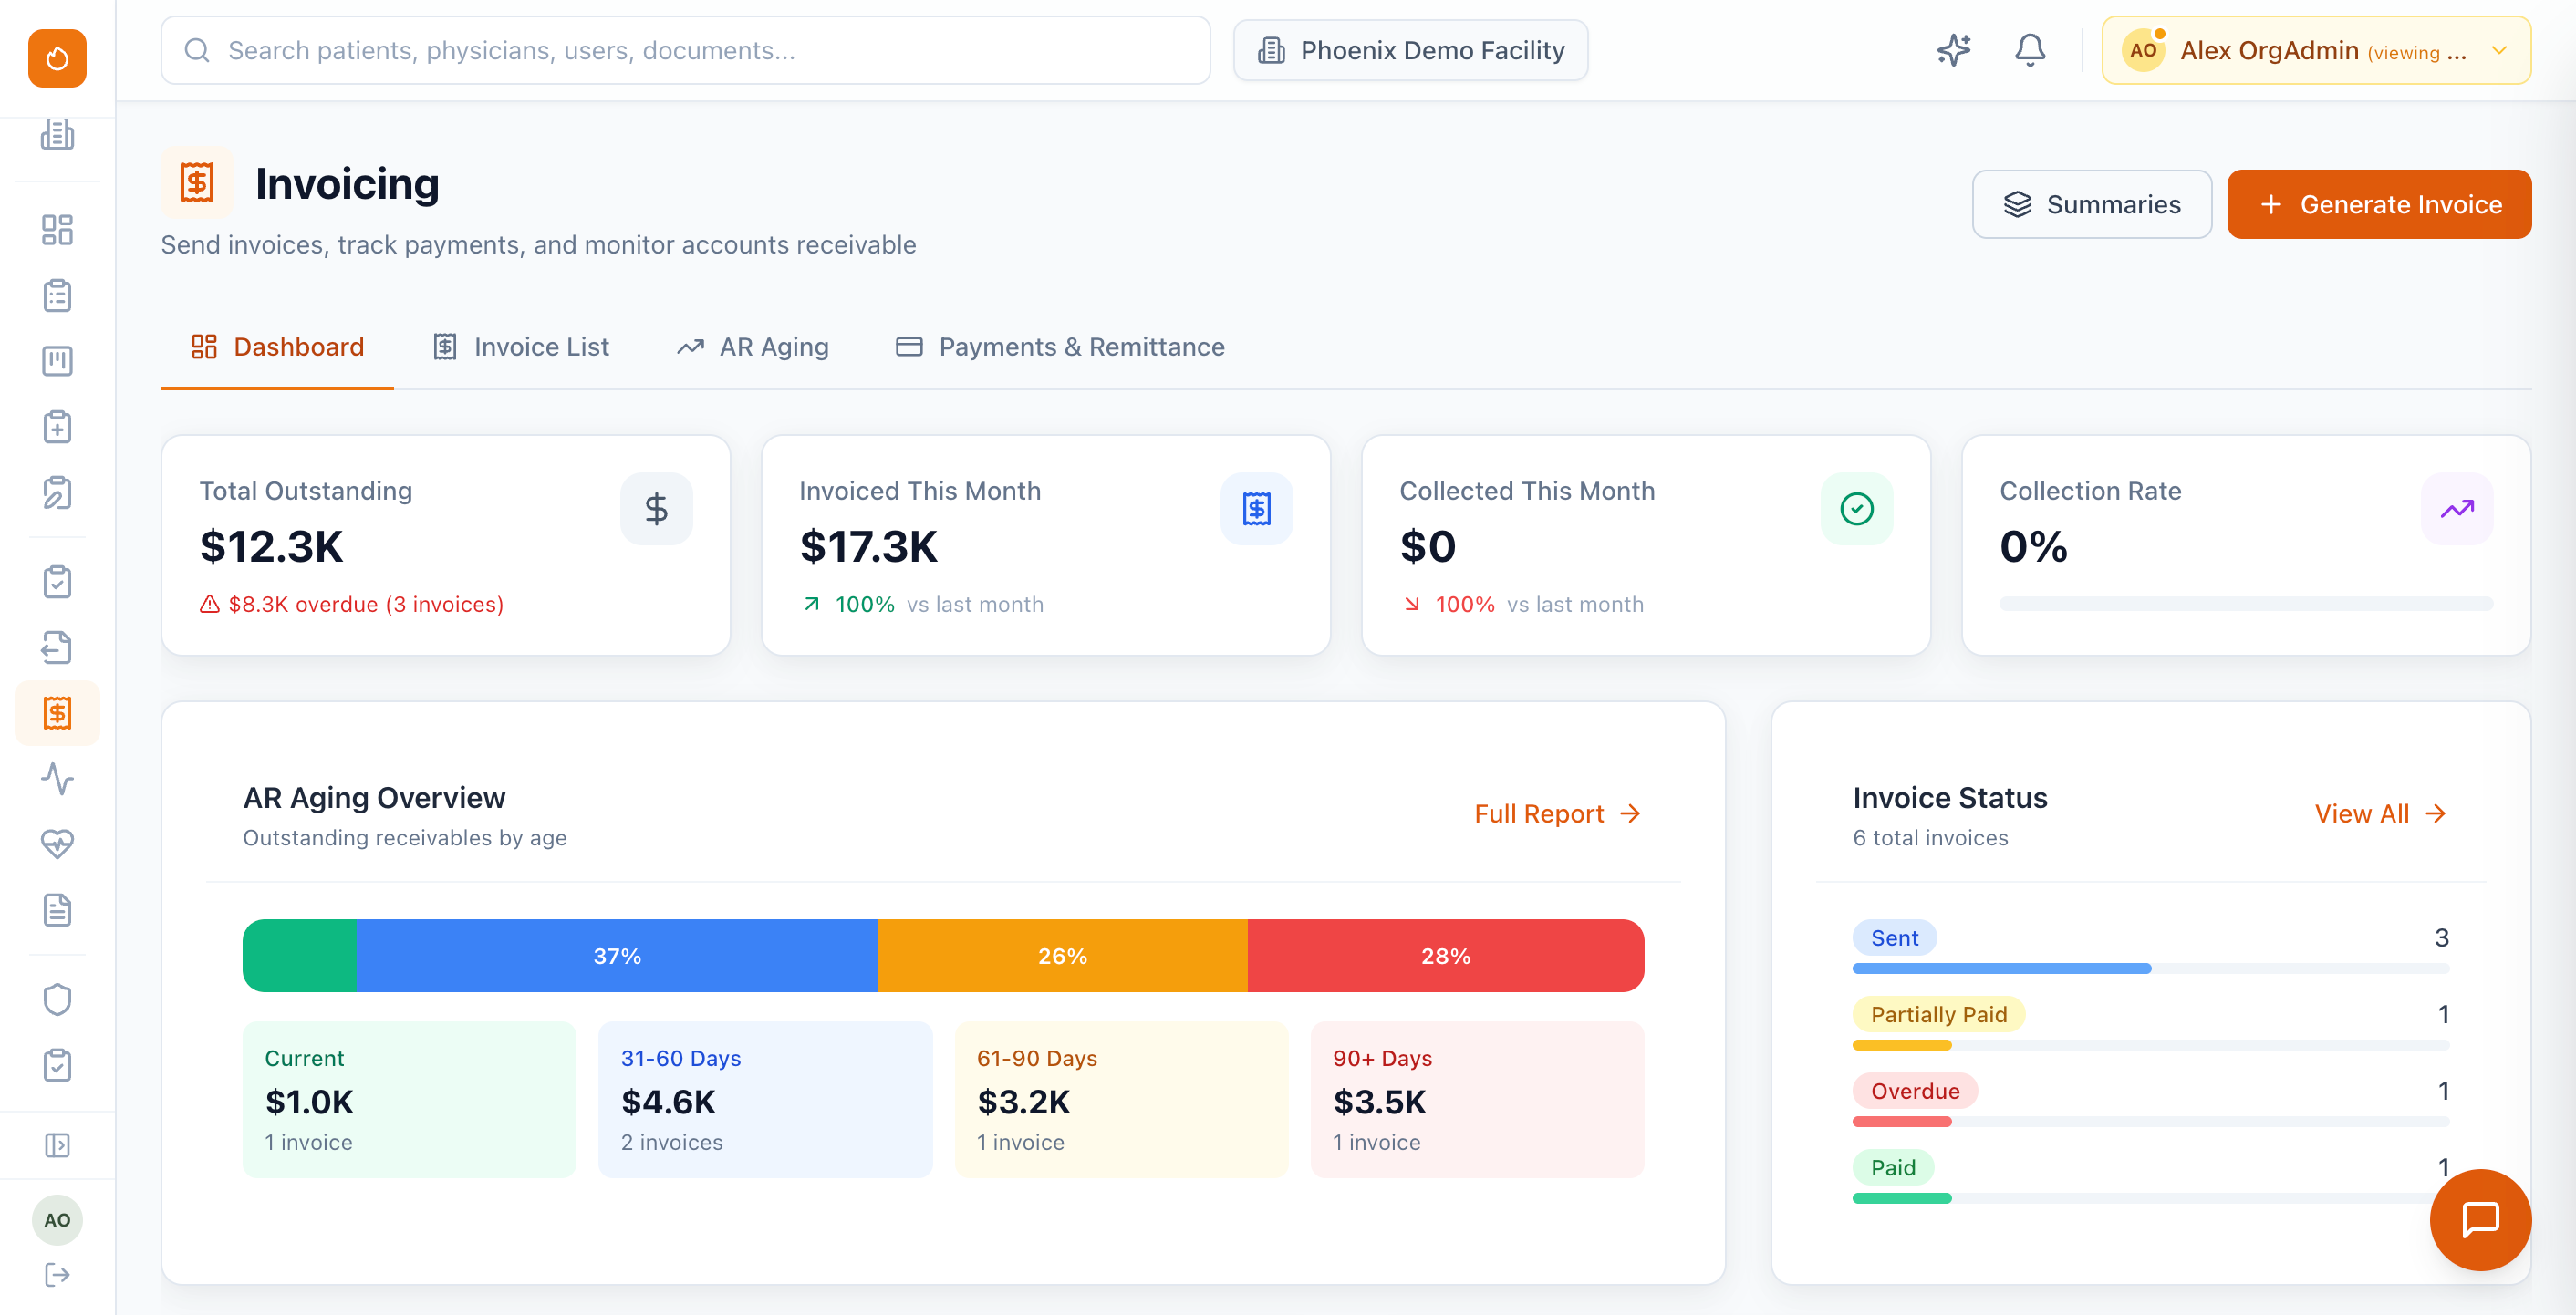Open the AR Aging Full Report link
This screenshot has width=2576, height=1315.
coord(1556,813)
